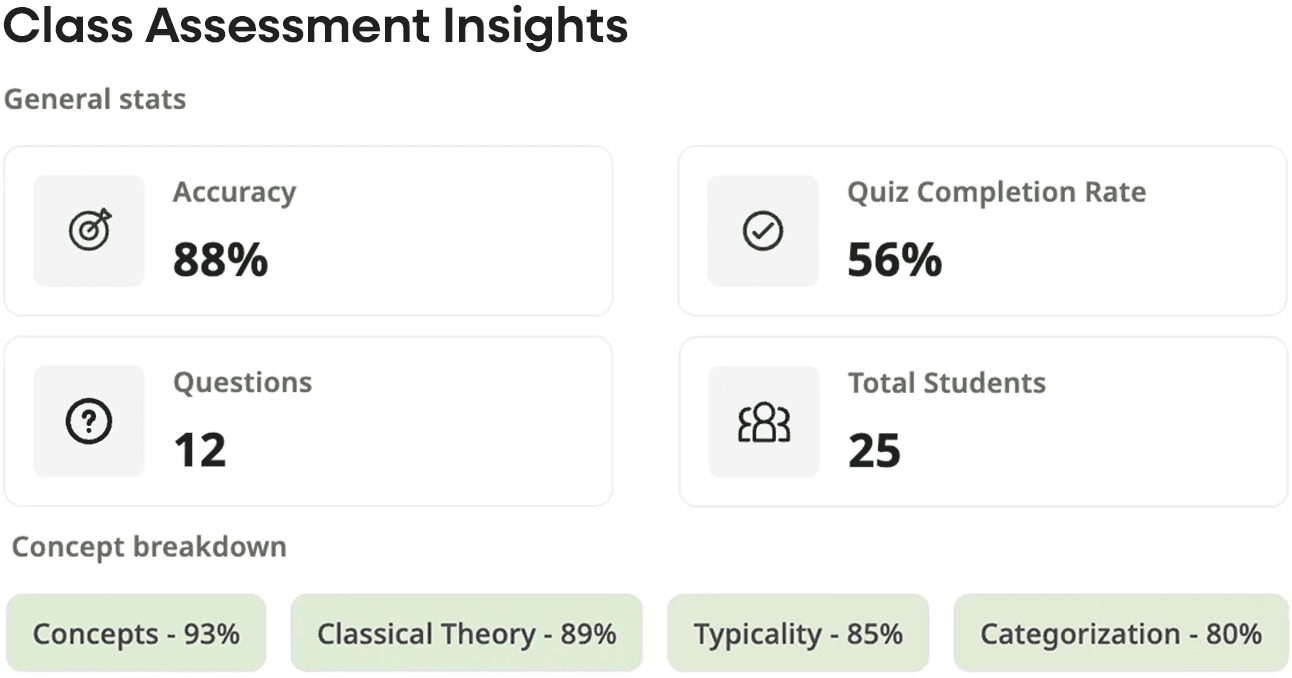Screen dimensions: 1292x678
Task: Click the Class Assessment Insights heading
Action: [315, 27]
